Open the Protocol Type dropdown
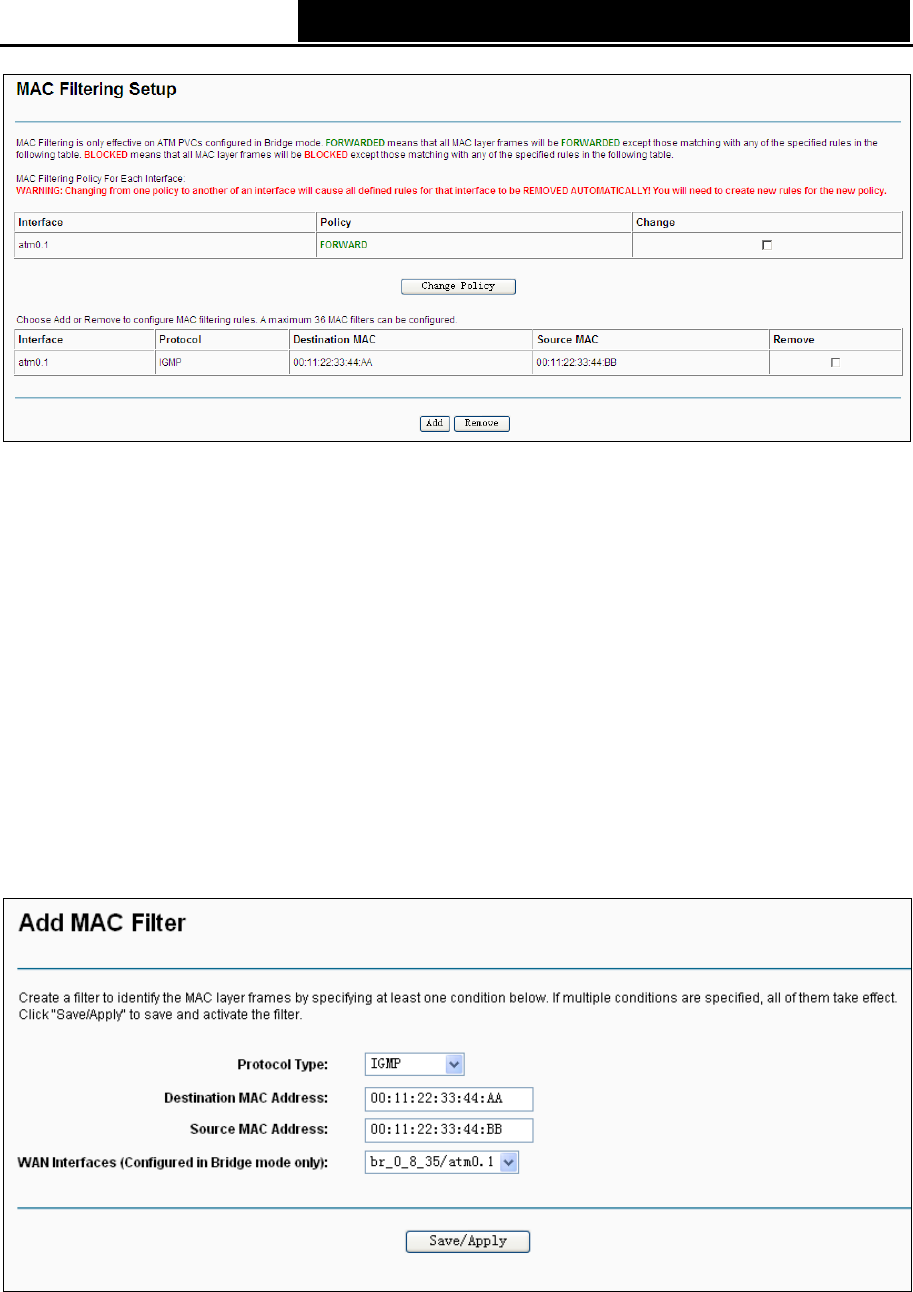913x1292 pixels. coord(415,1064)
